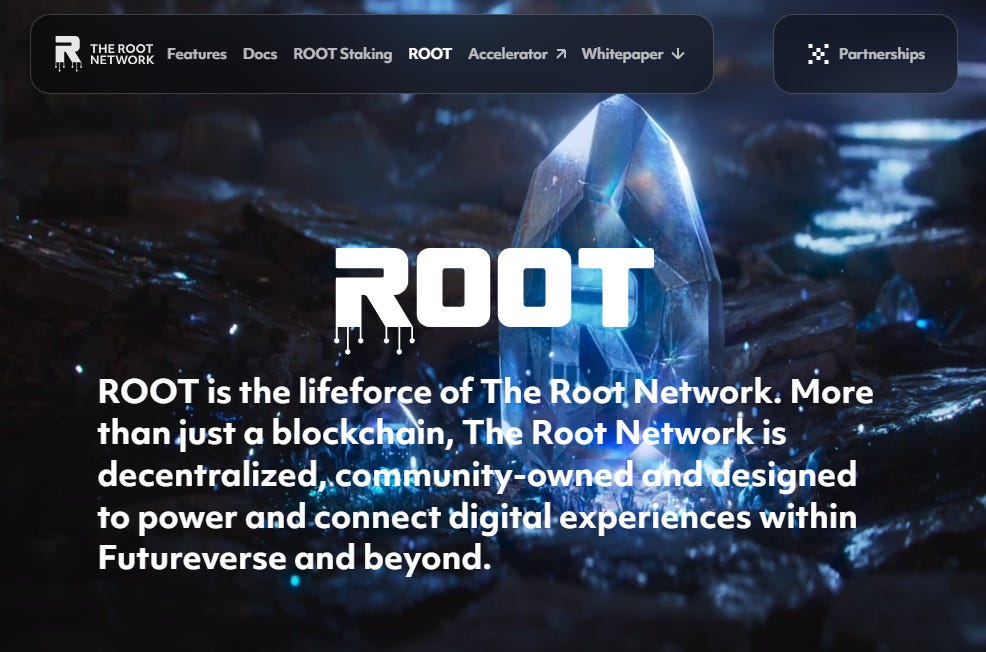Click the word community-owned in hero text

(485, 476)
